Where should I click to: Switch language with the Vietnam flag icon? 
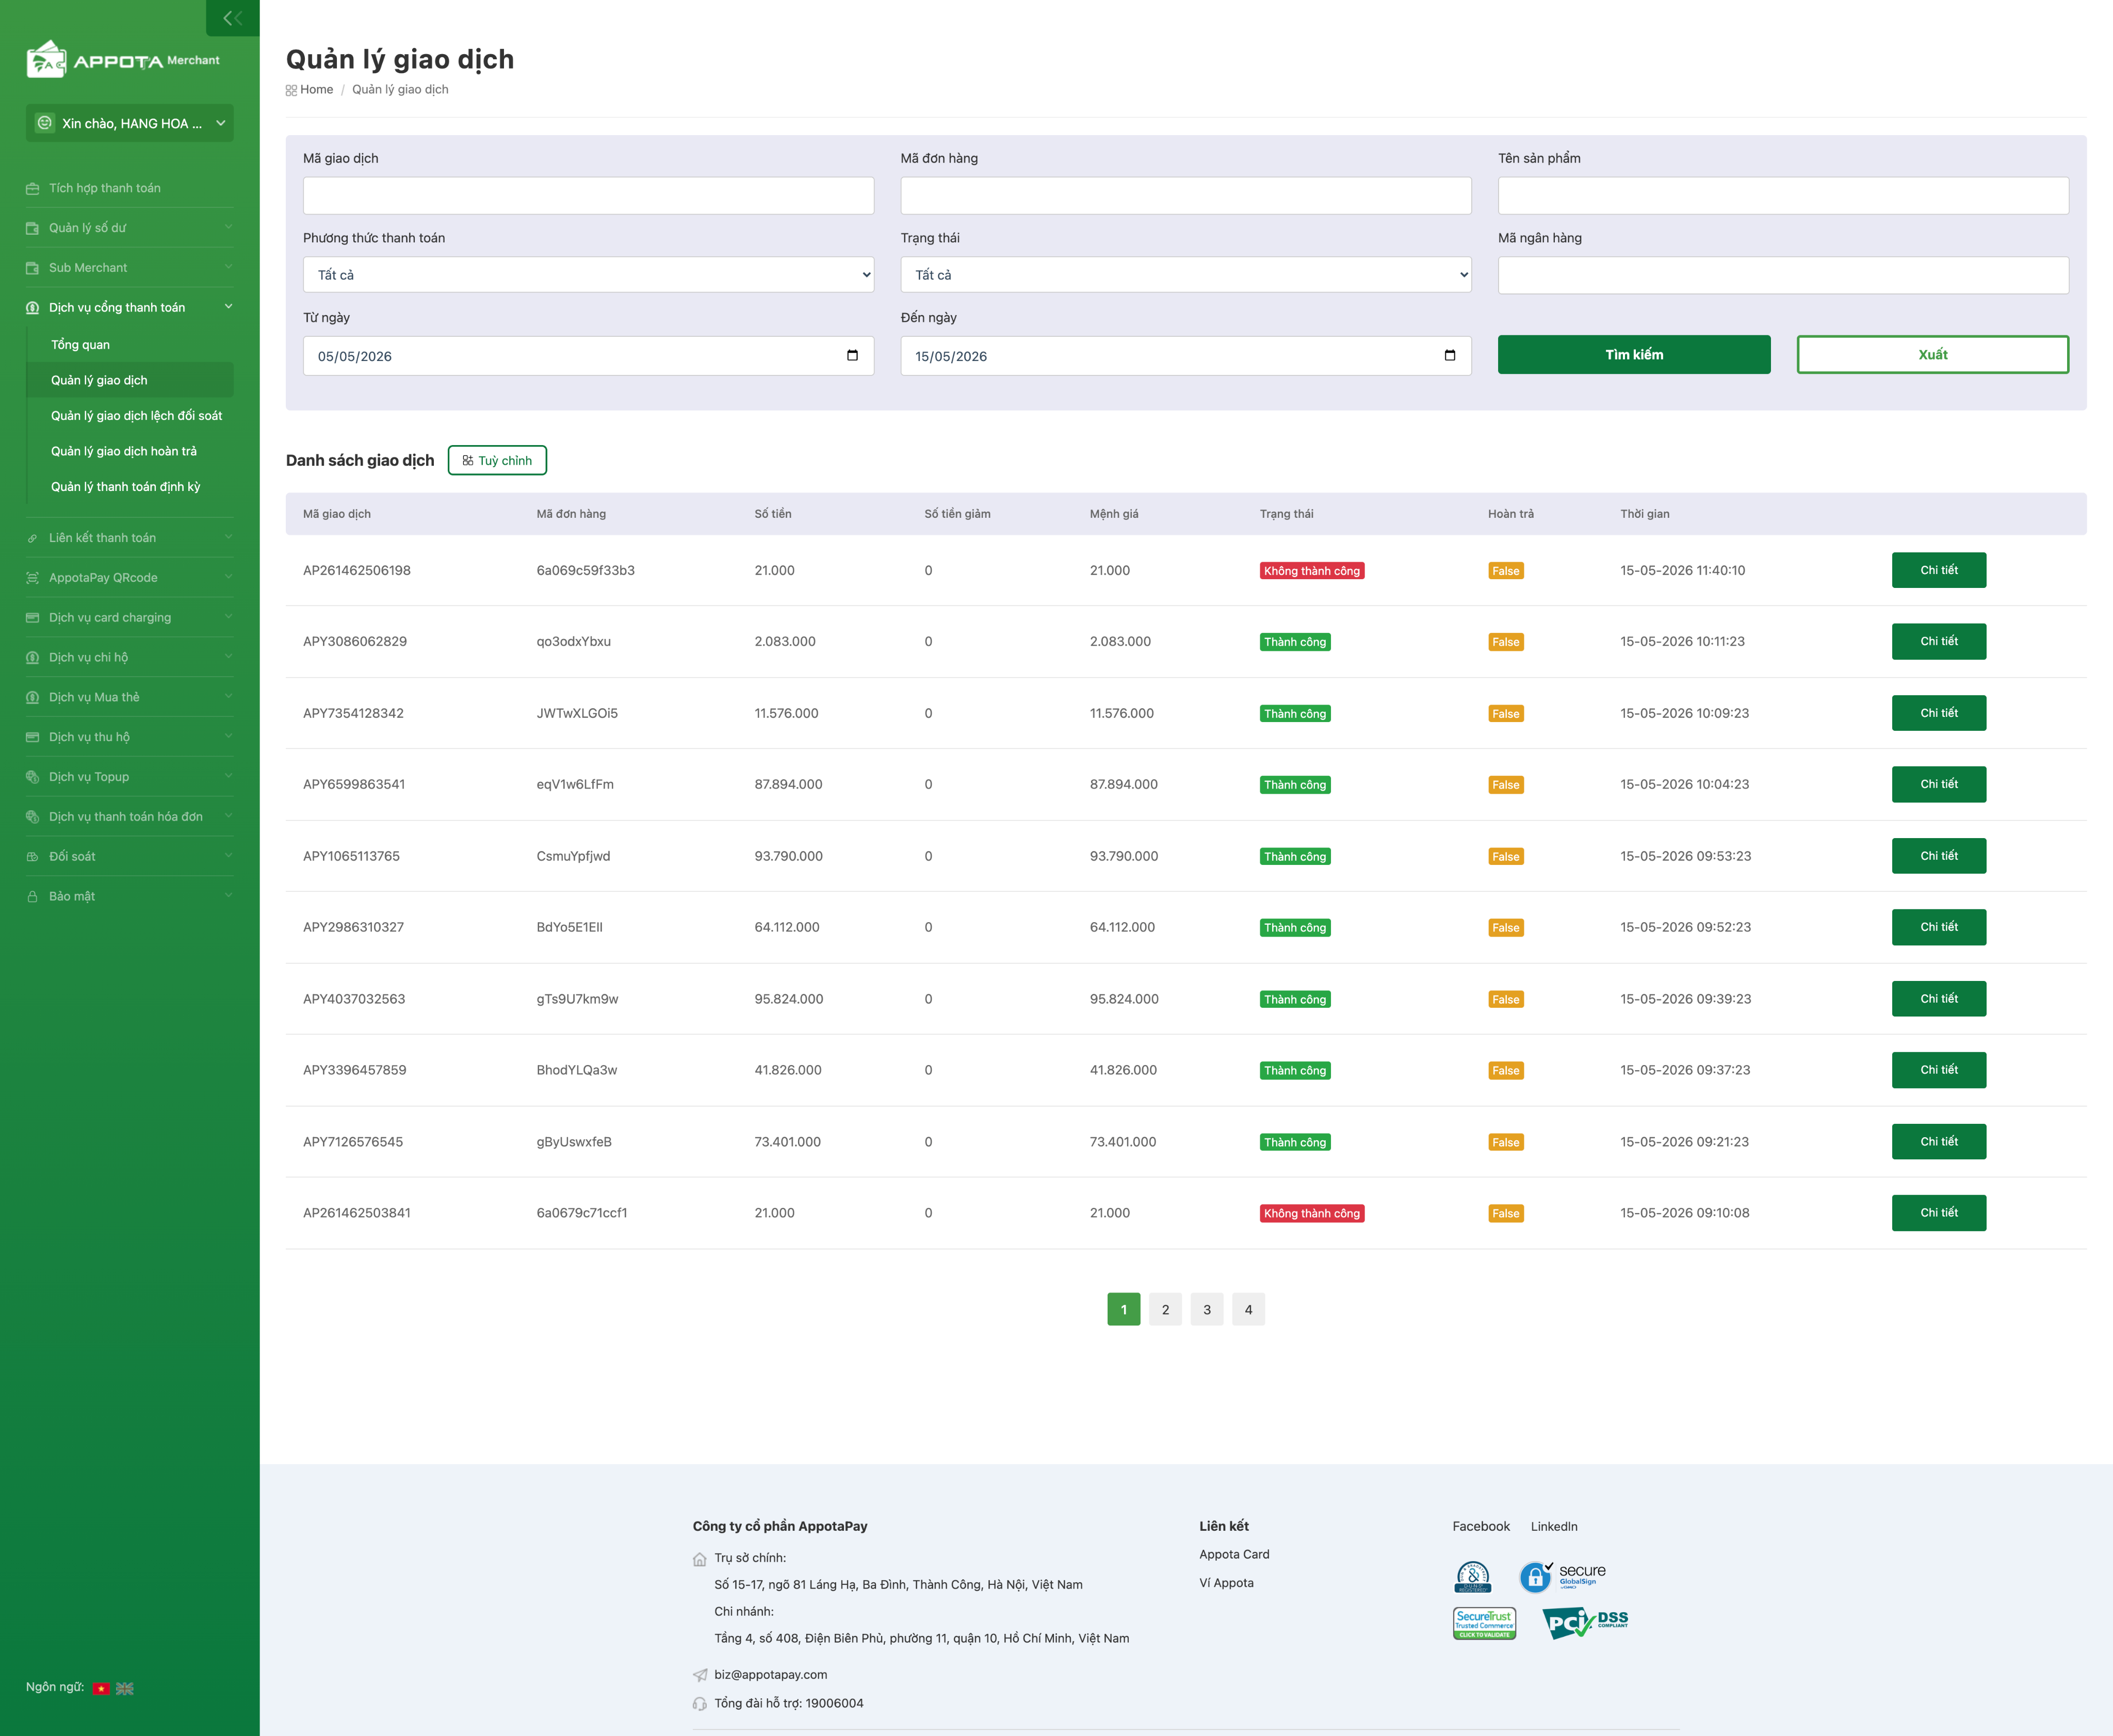point(101,1688)
